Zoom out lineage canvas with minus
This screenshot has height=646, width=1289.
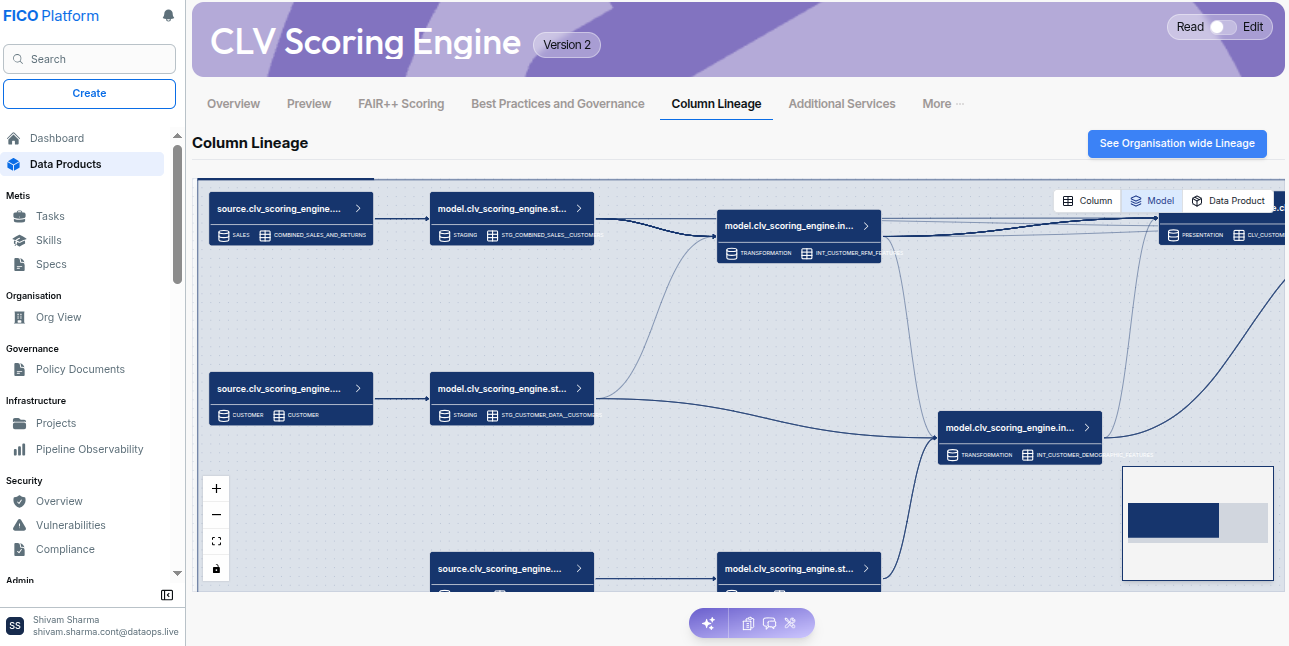216,515
